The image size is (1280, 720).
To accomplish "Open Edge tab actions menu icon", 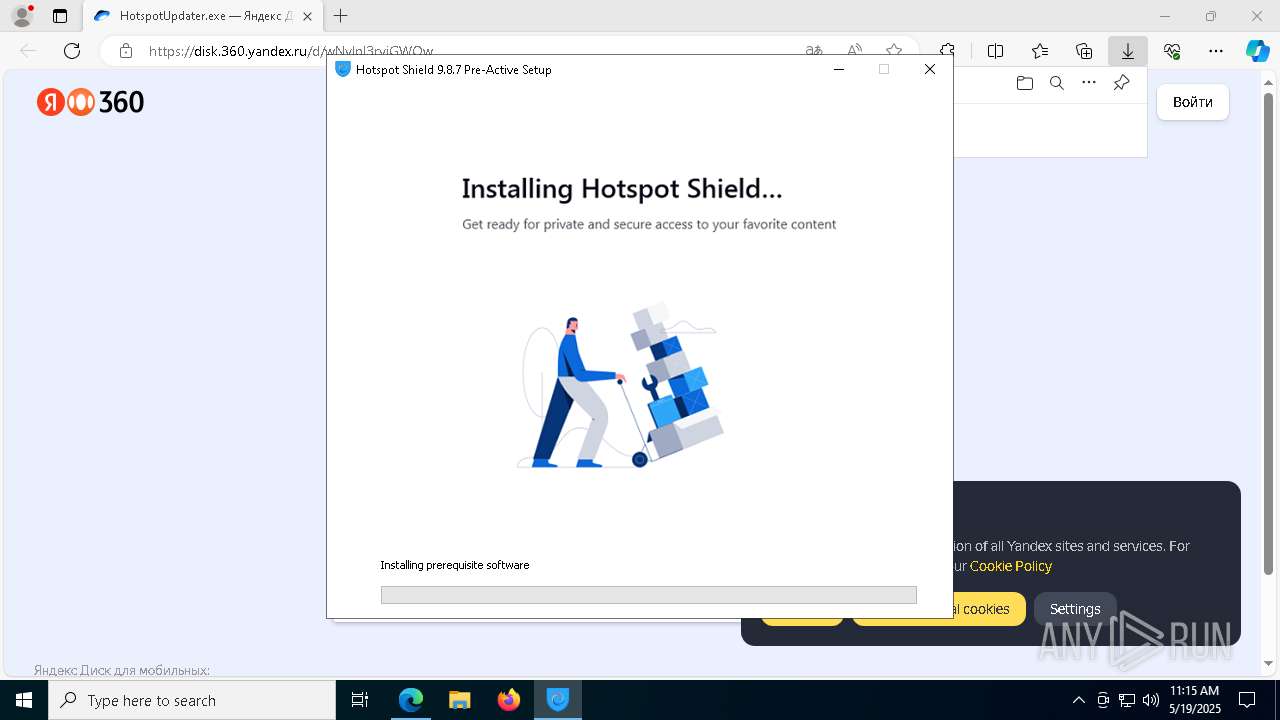I will pos(60,16).
